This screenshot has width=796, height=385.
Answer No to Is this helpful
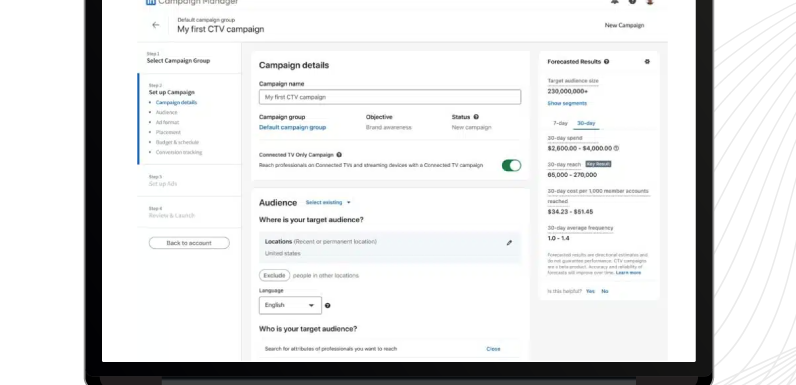[605, 291]
